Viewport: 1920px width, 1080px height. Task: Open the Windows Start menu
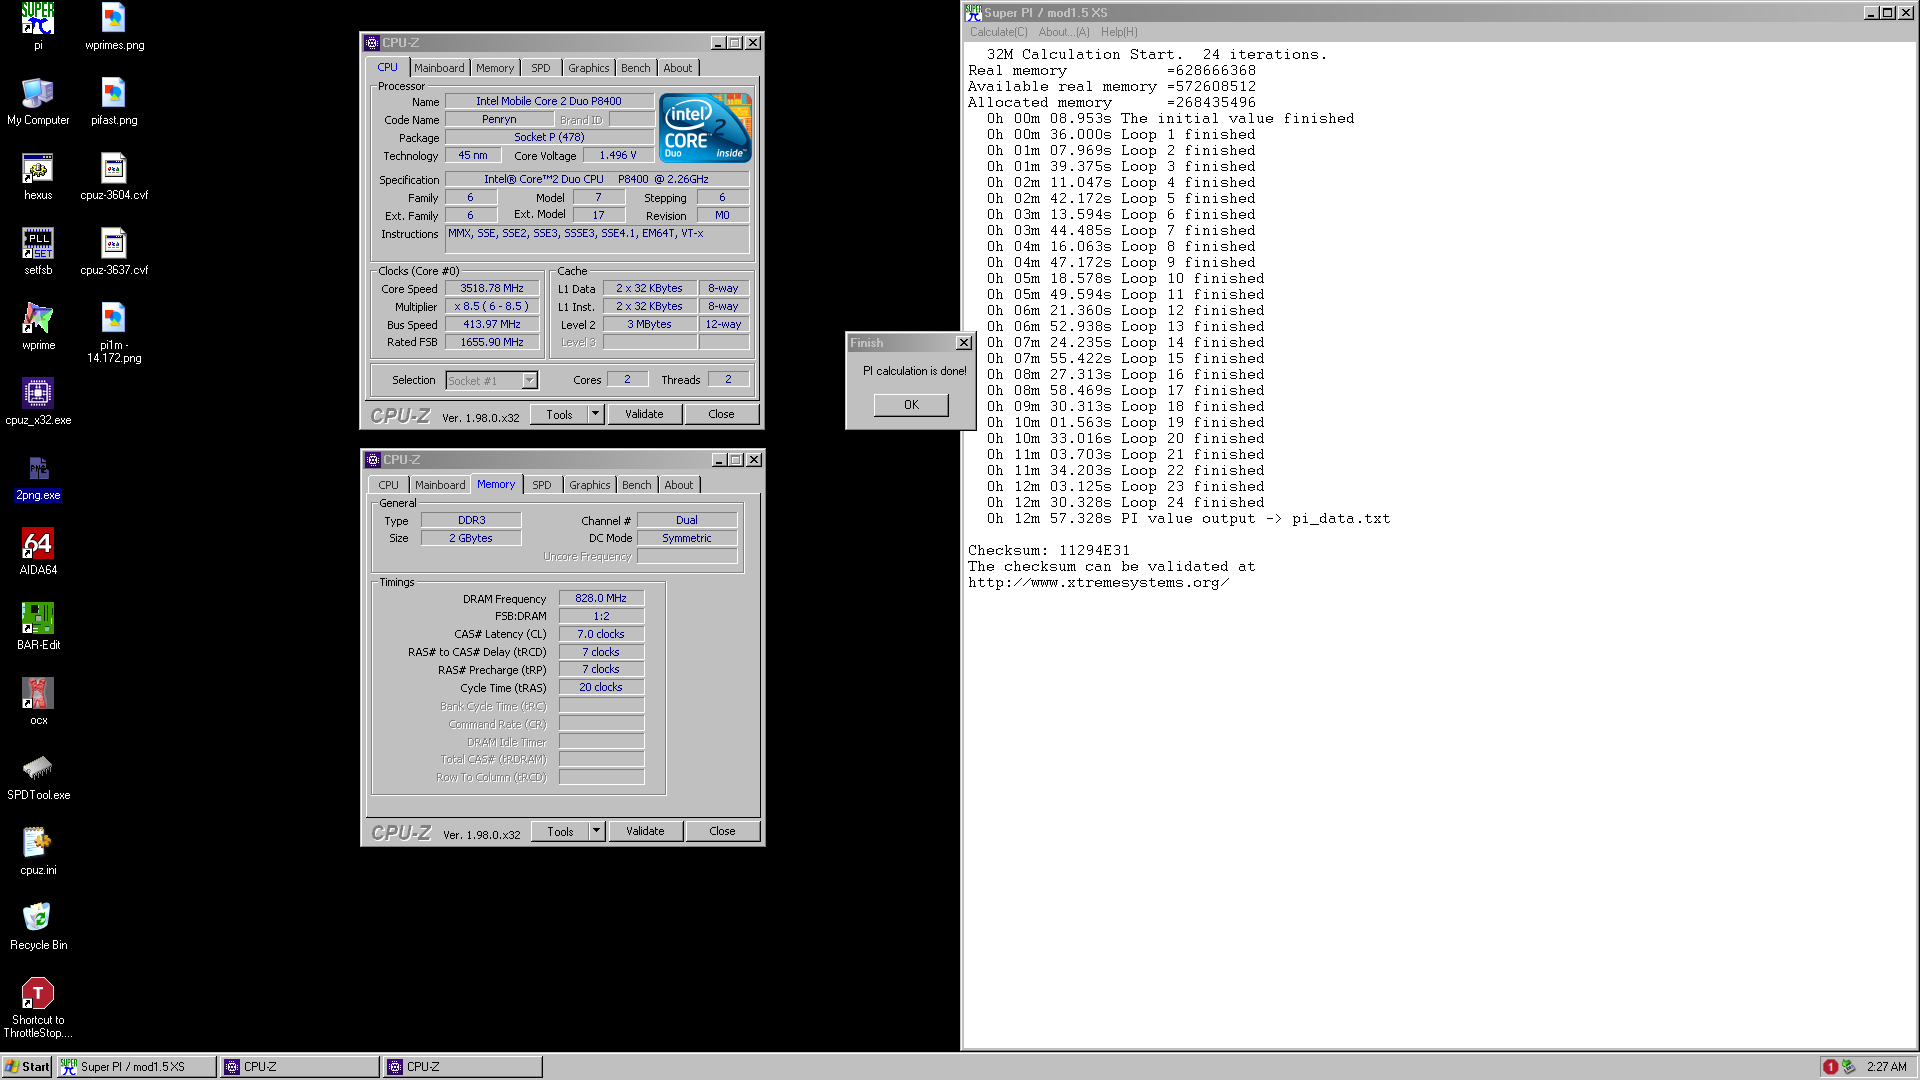tap(27, 1067)
